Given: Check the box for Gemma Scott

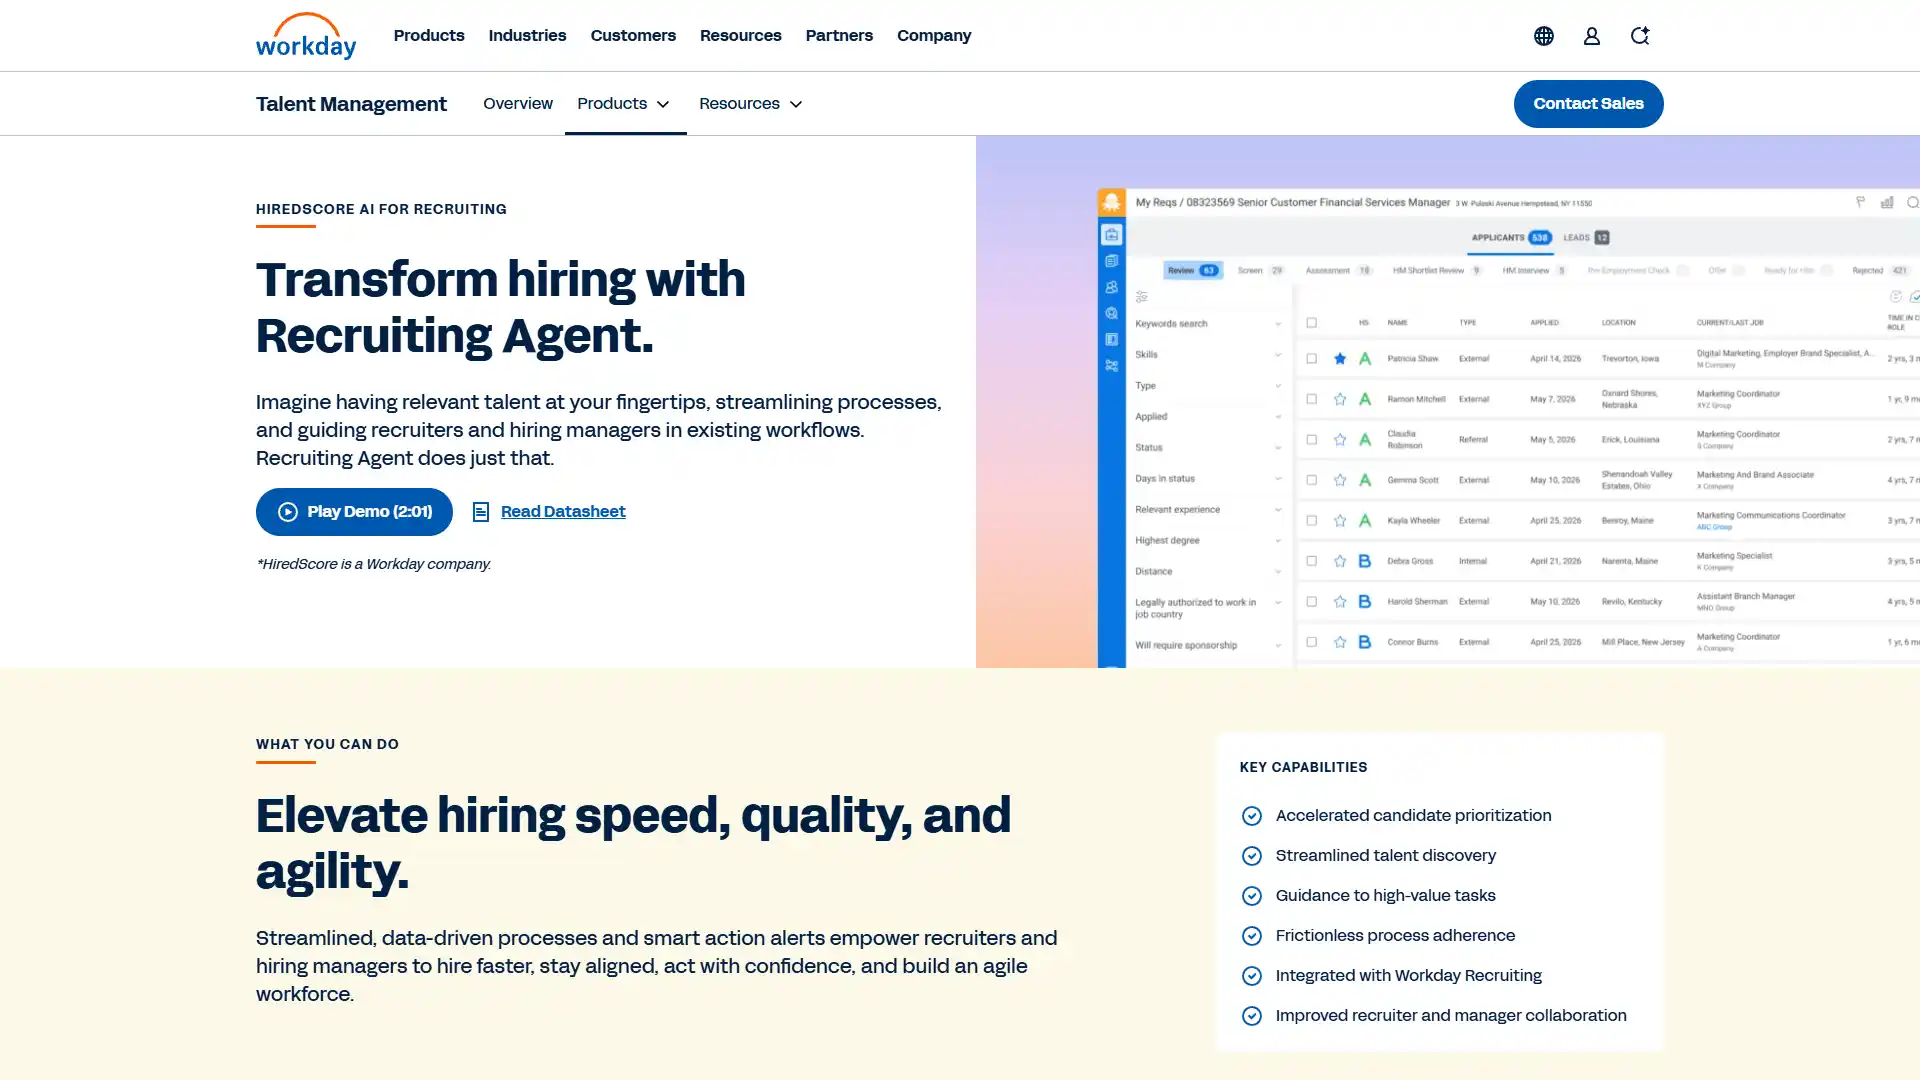Looking at the screenshot, I should 1312,480.
